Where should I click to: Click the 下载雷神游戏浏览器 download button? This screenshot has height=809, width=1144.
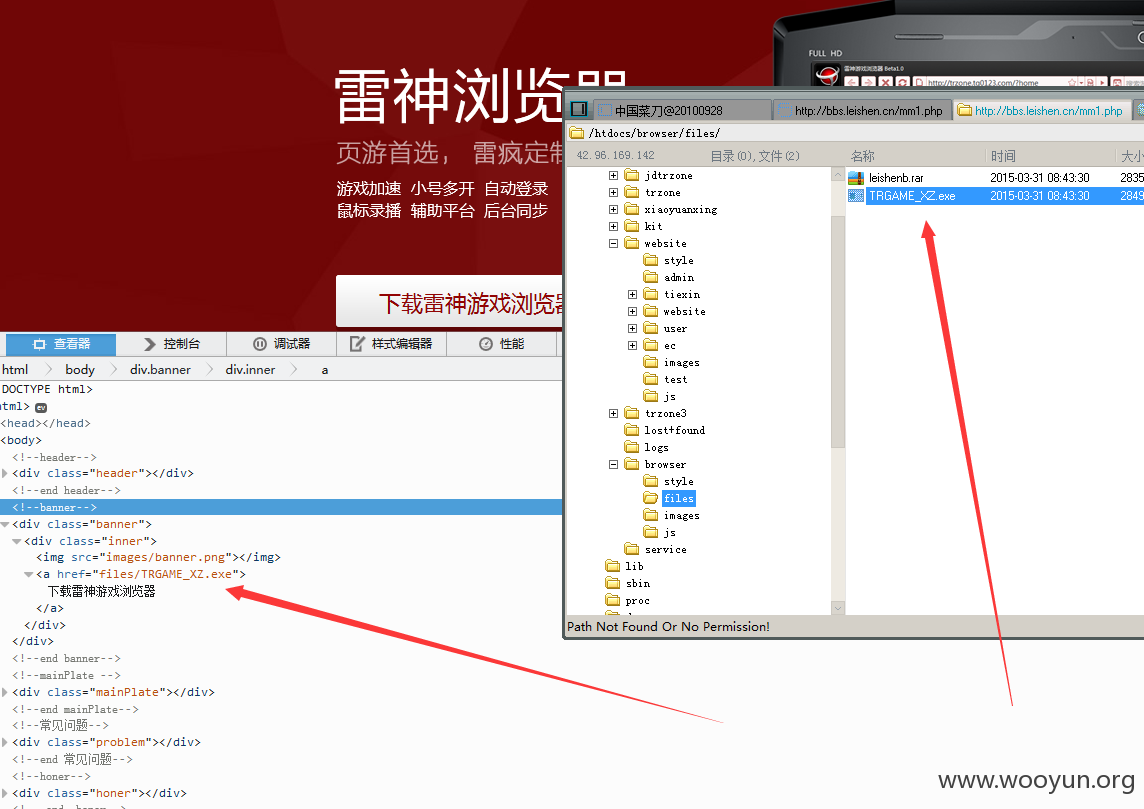coord(449,303)
